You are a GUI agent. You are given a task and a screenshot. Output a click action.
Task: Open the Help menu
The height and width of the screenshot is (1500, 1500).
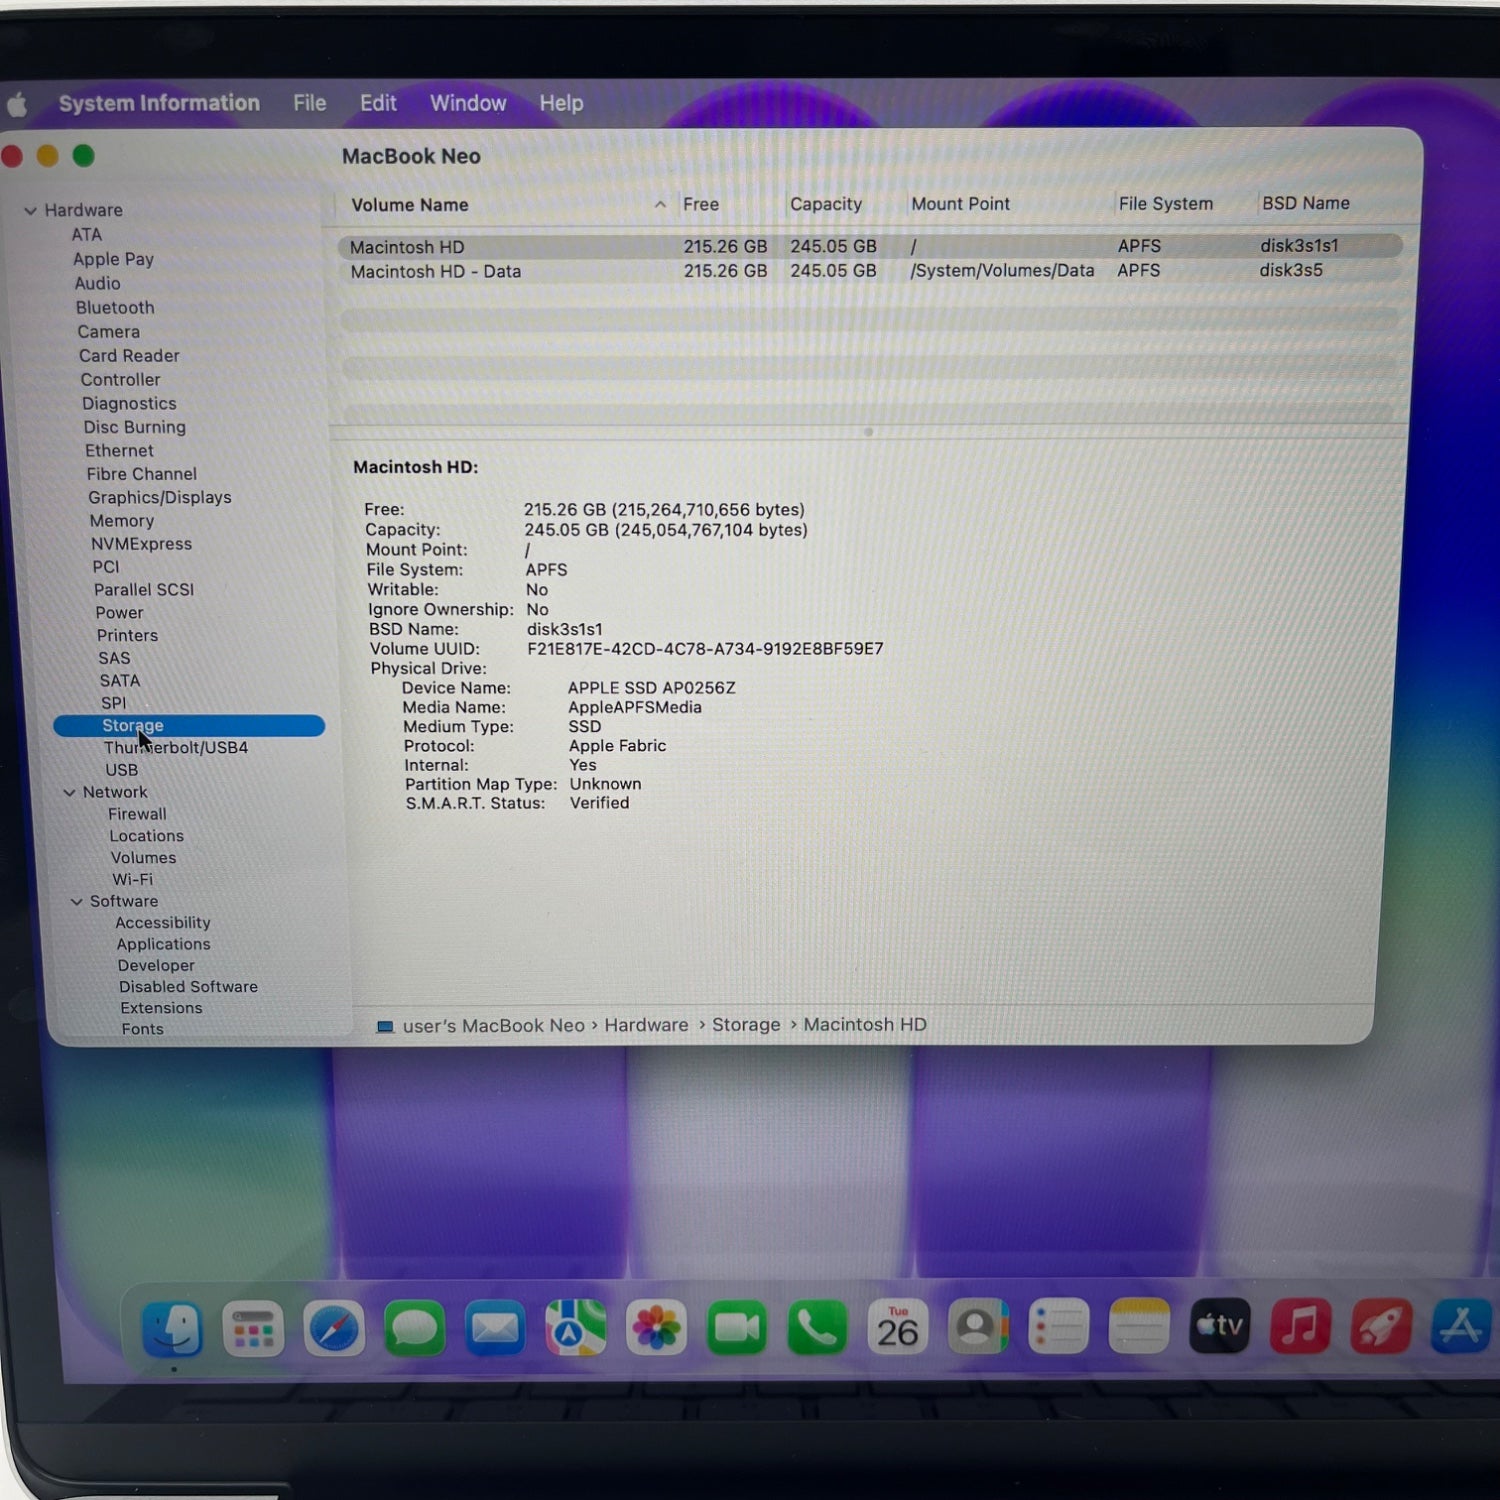point(561,103)
